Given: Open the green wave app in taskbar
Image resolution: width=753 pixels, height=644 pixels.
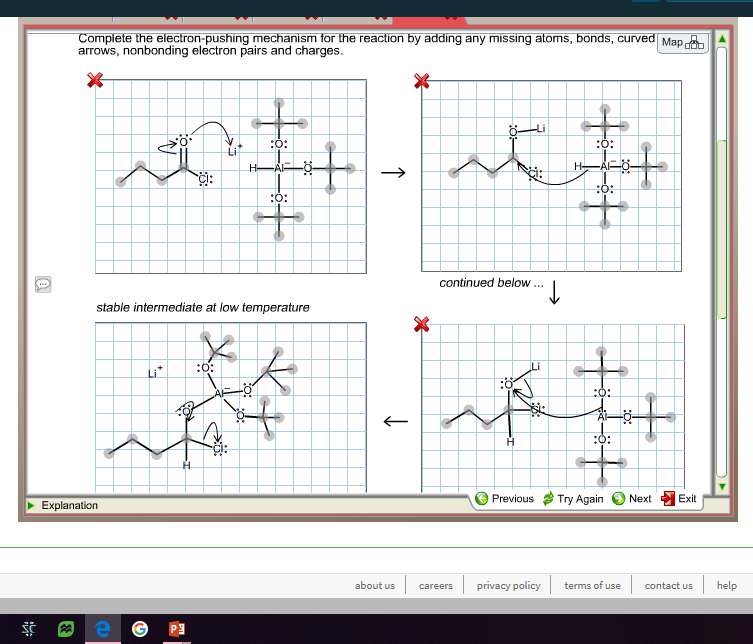Looking at the screenshot, I should click(x=66, y=629).
